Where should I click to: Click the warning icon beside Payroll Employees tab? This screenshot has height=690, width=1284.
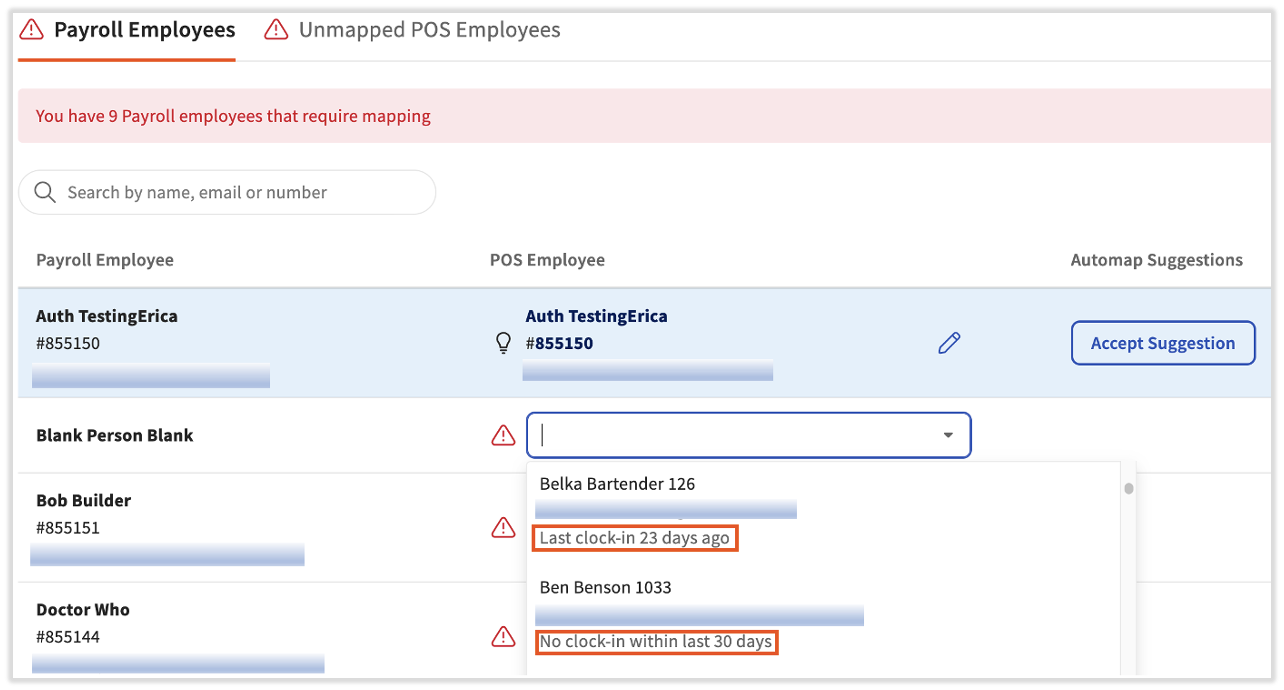[x=31, y=30]
